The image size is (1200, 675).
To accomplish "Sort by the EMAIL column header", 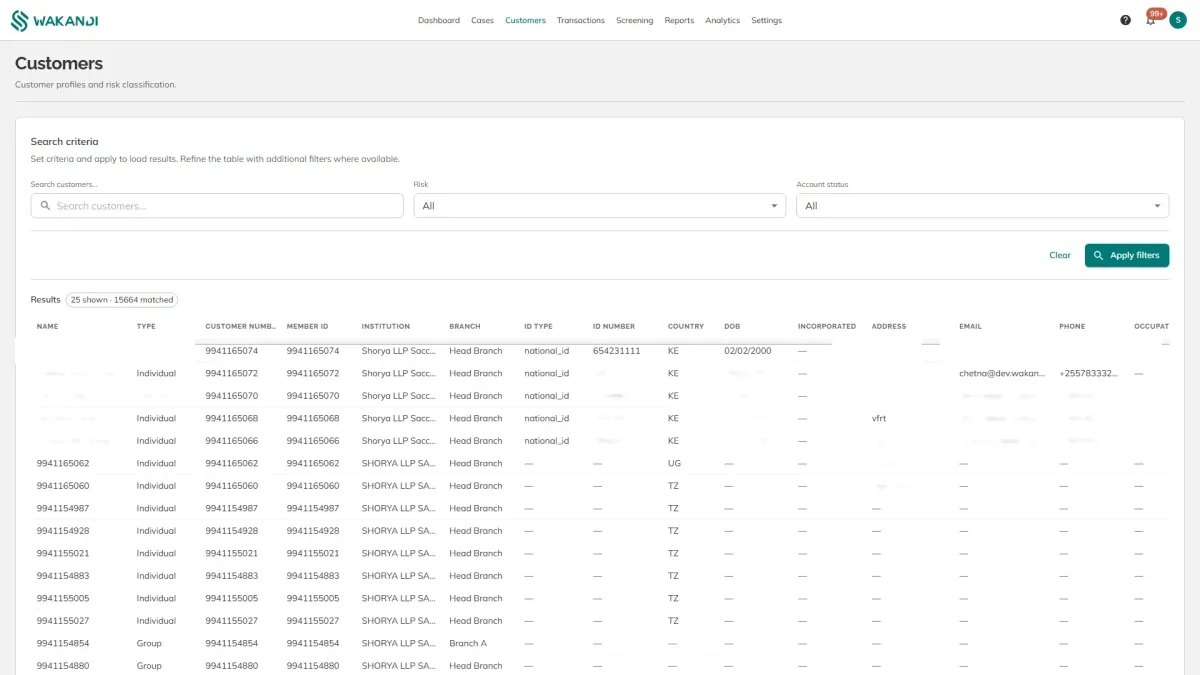I will point(971,326).
